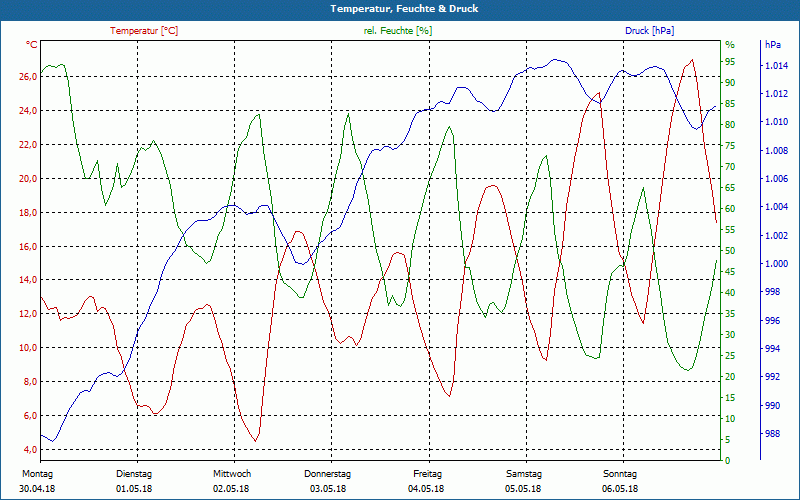Click the chart title "Temperatur, Feuchte & Druck"

(x=404, y=9)
